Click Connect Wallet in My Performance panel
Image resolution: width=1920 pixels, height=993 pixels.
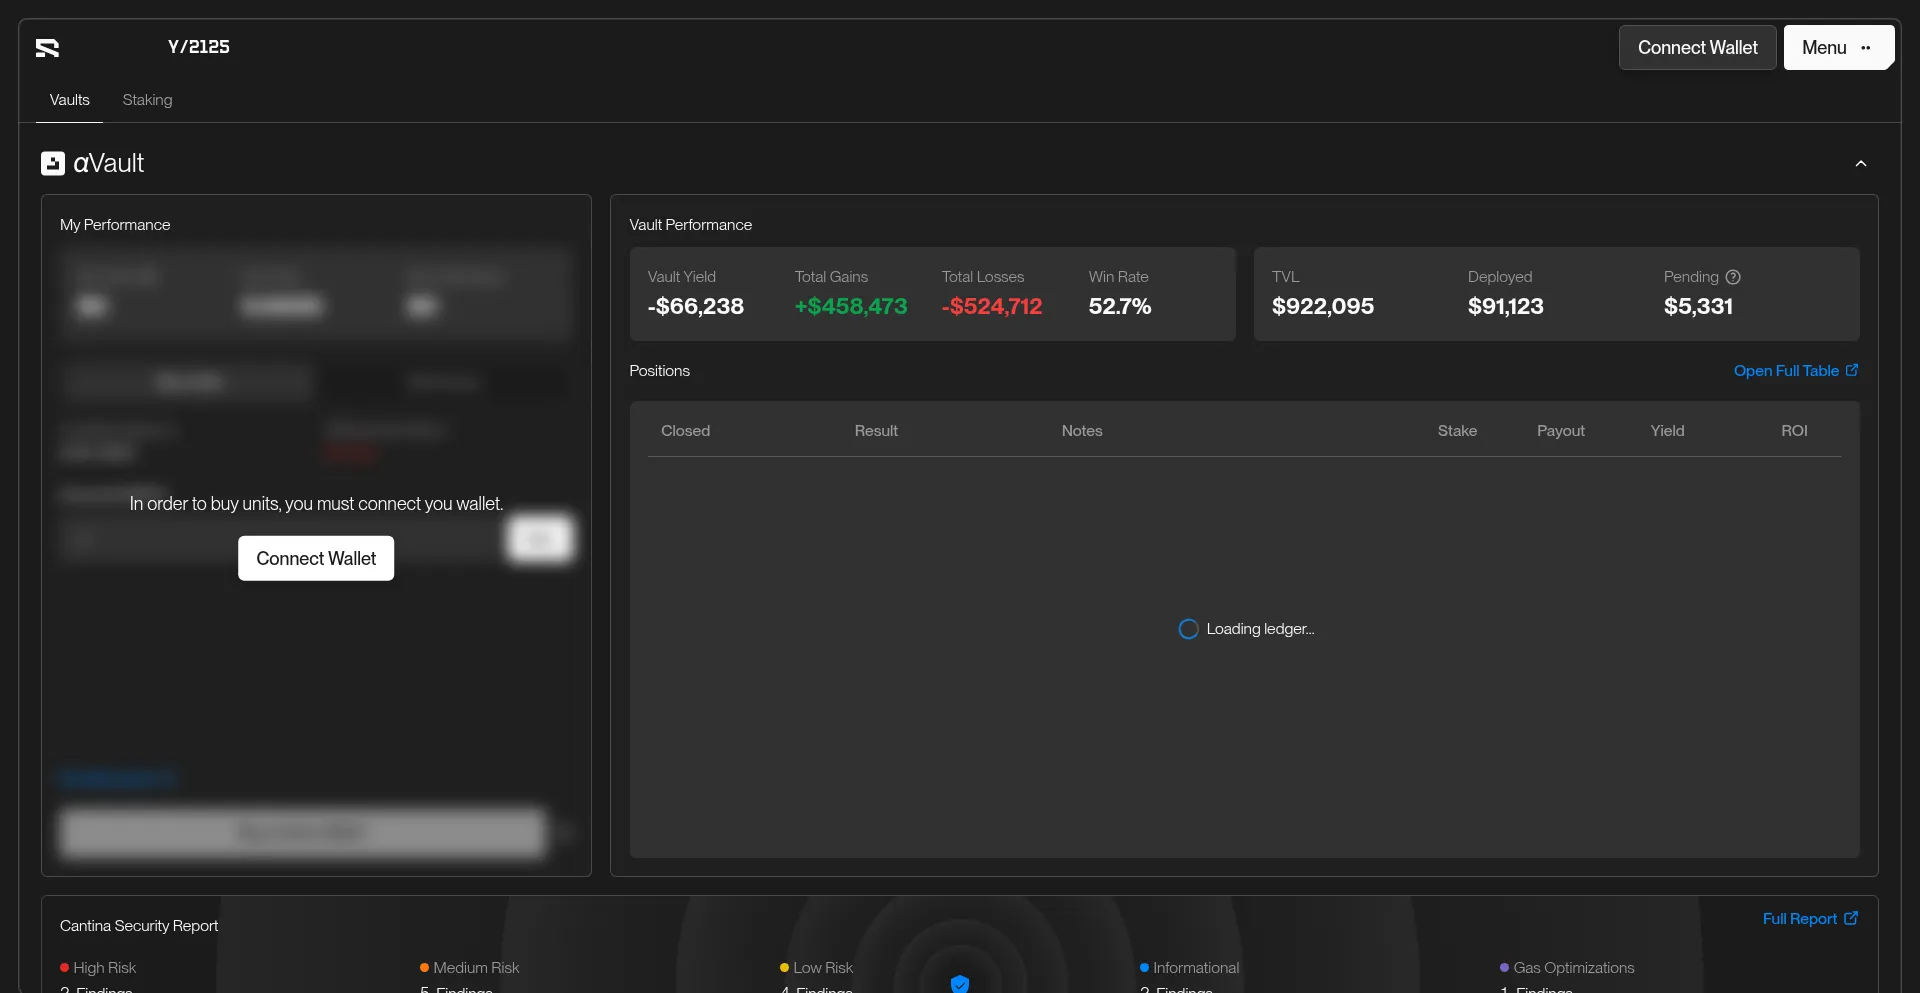tap(316, 558)
